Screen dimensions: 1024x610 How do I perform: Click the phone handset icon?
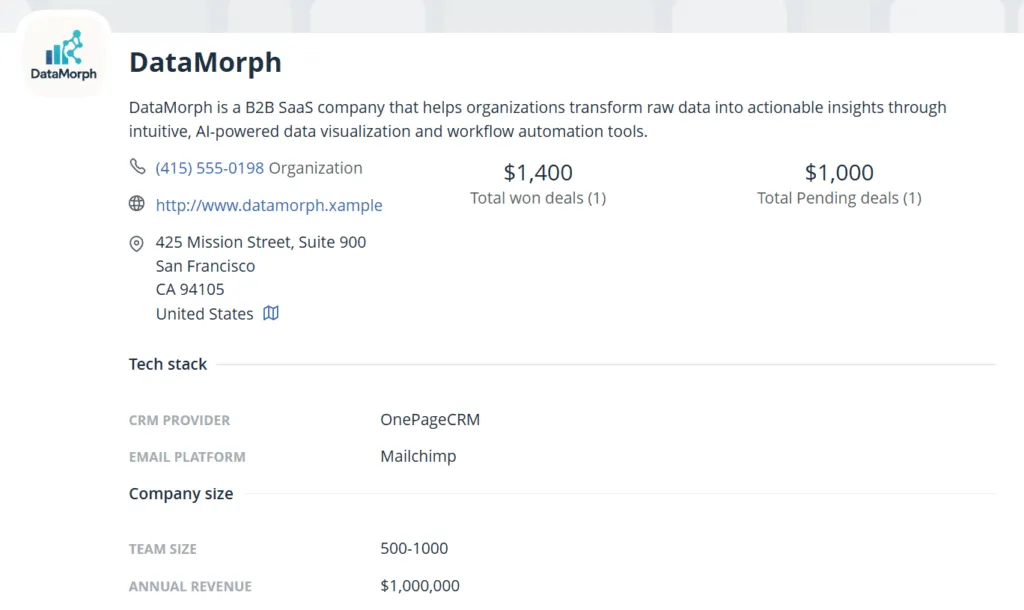point(136,167)
